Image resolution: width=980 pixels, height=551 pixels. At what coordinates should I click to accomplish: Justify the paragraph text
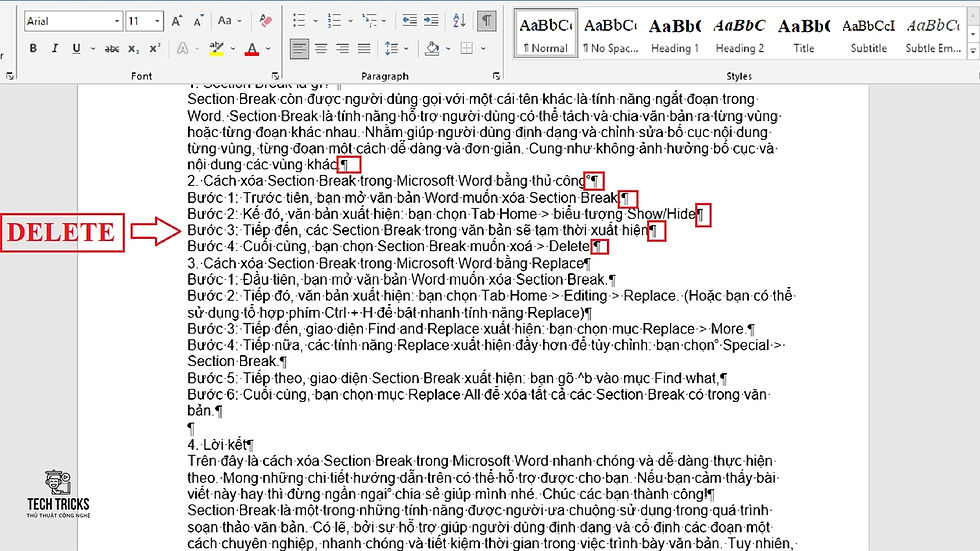point(364,48)
